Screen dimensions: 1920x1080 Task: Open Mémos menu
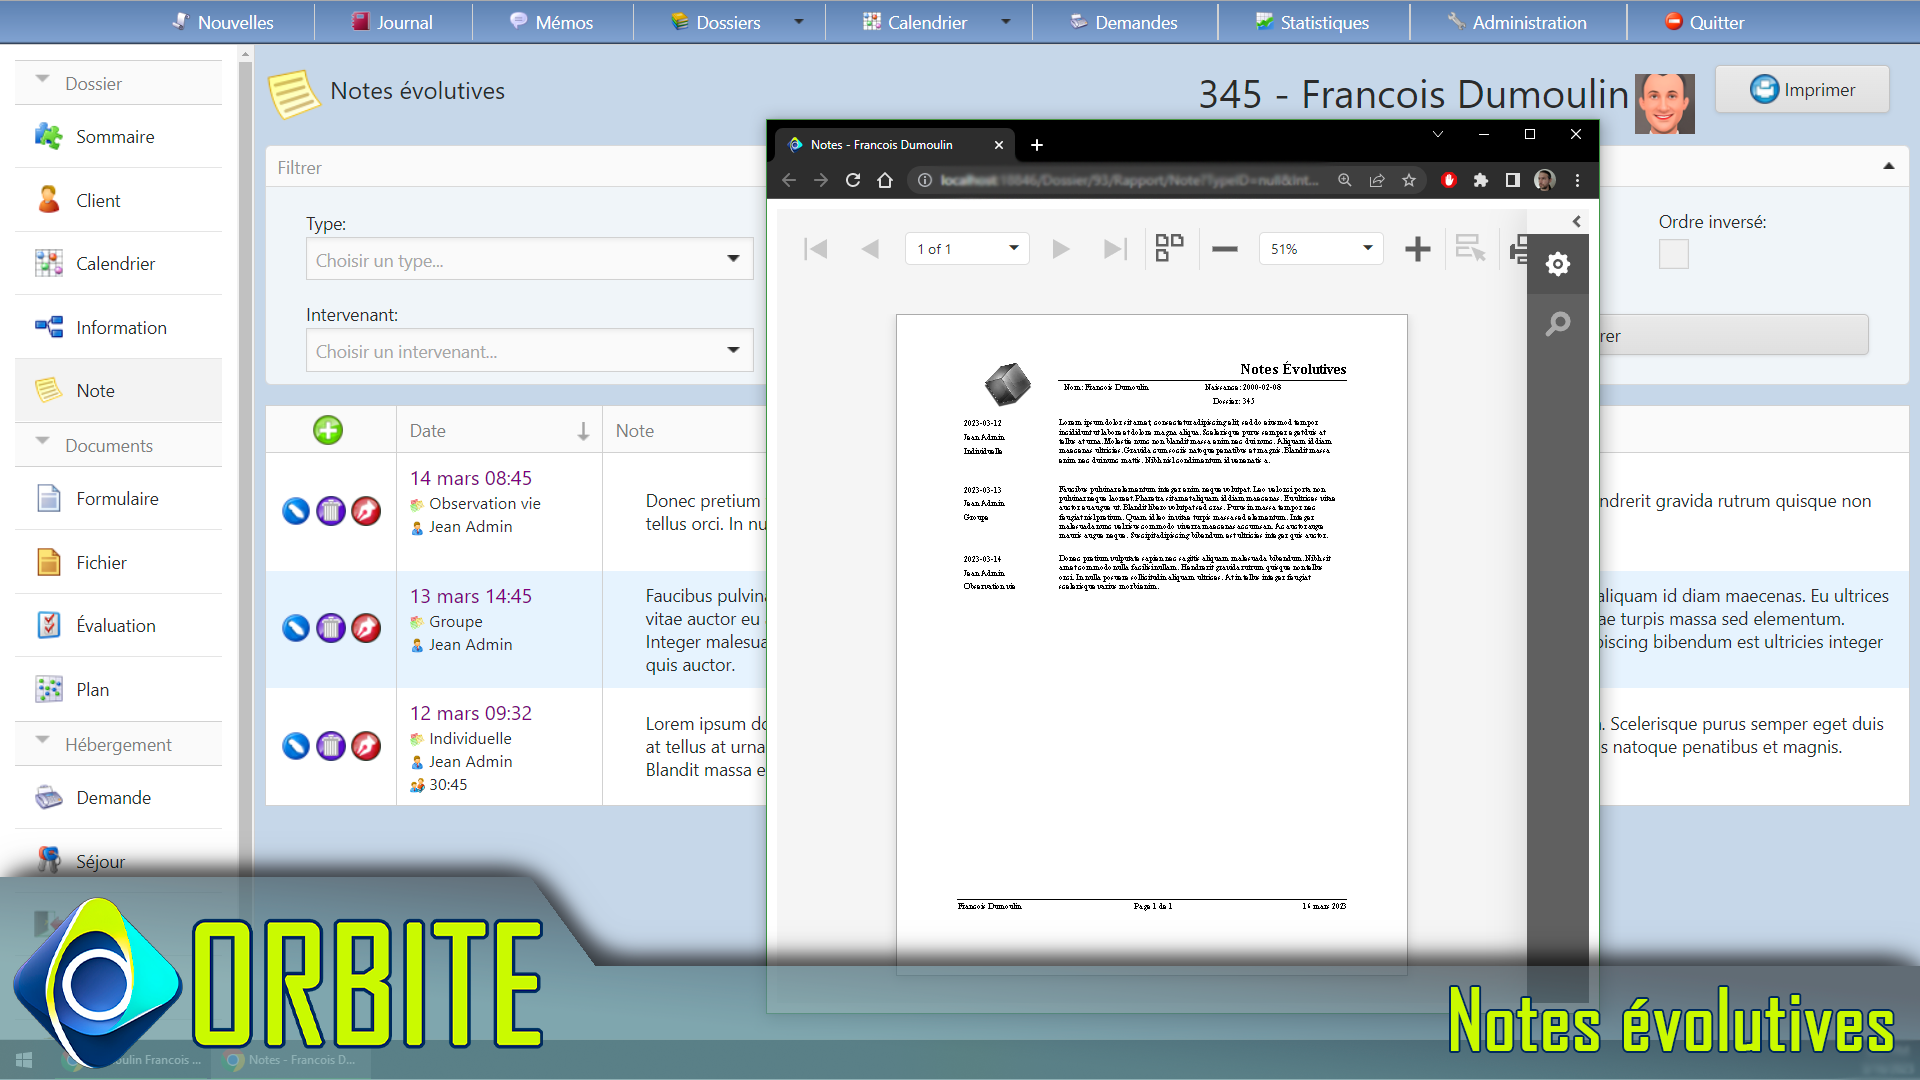click(x=552, y=22)
